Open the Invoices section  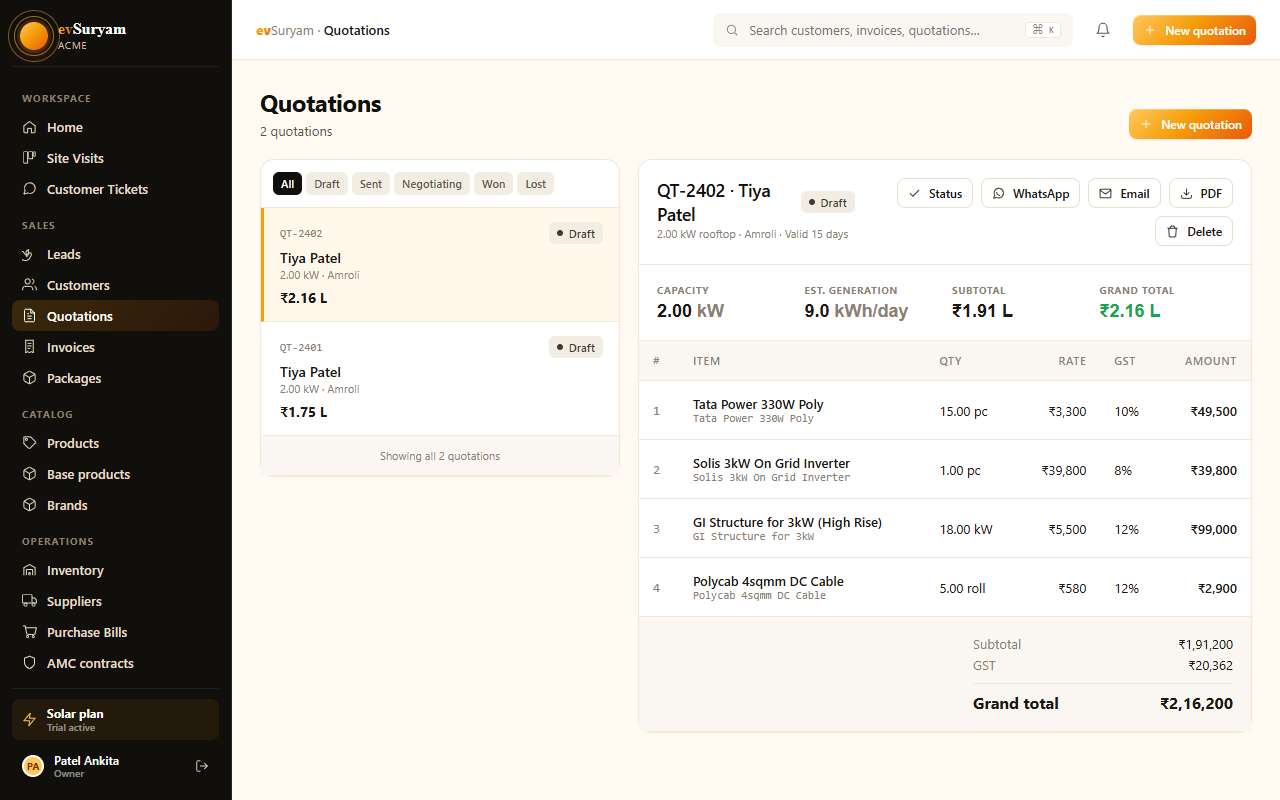pyautogui.click(x=115, y=347)
